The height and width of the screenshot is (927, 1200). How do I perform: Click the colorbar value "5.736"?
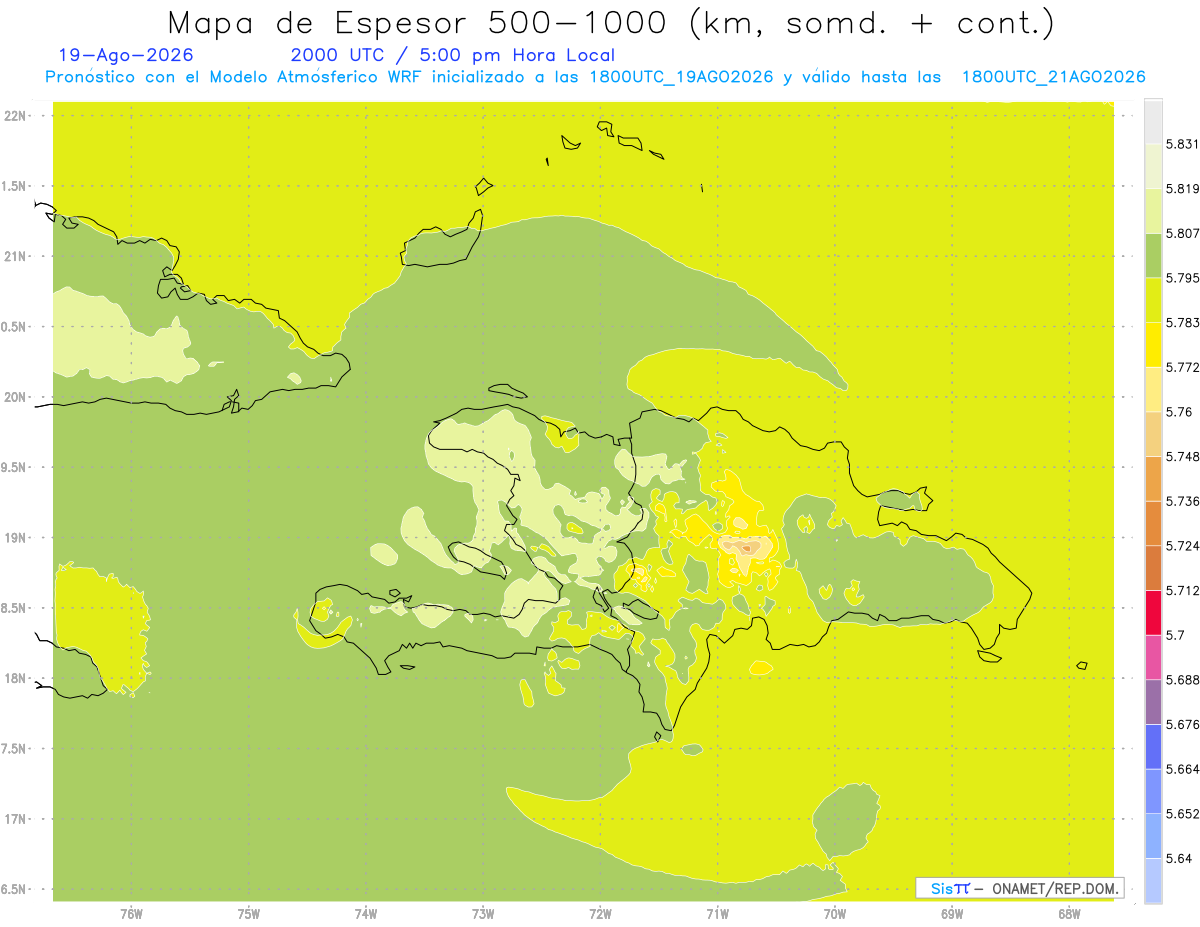coord(1182,501)
